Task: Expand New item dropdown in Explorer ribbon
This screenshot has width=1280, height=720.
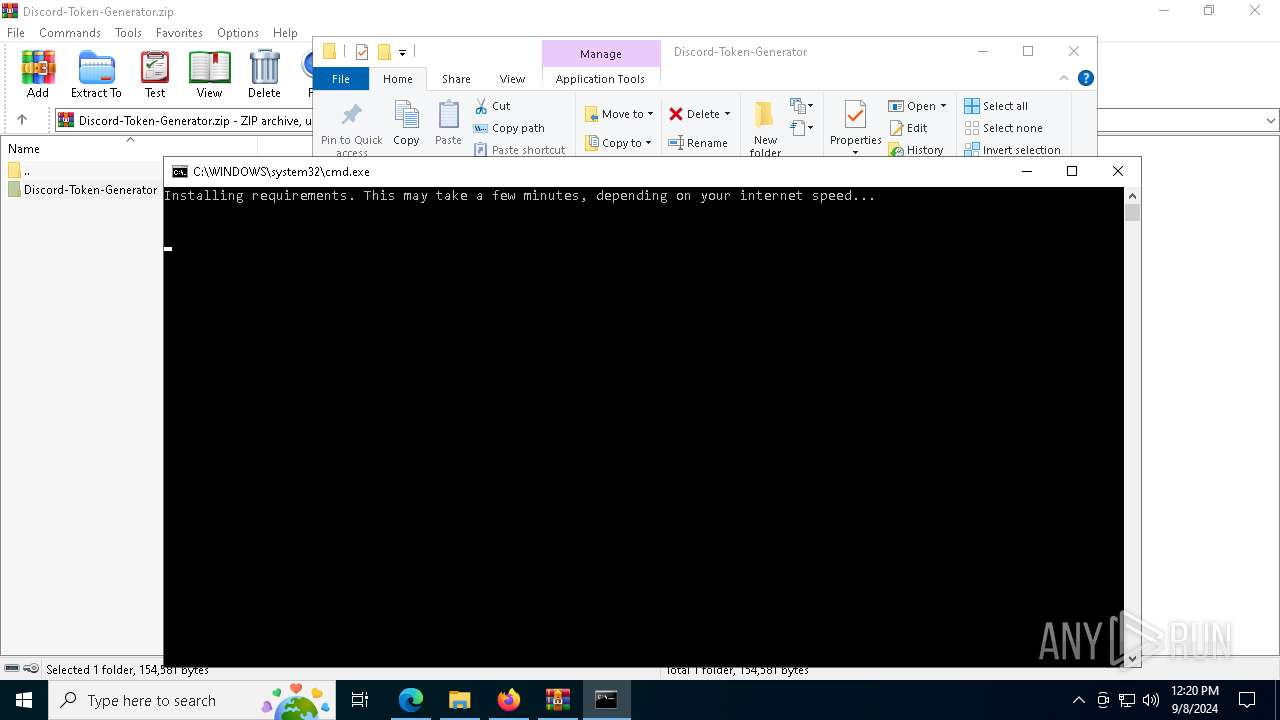Action: coord(801,106)
